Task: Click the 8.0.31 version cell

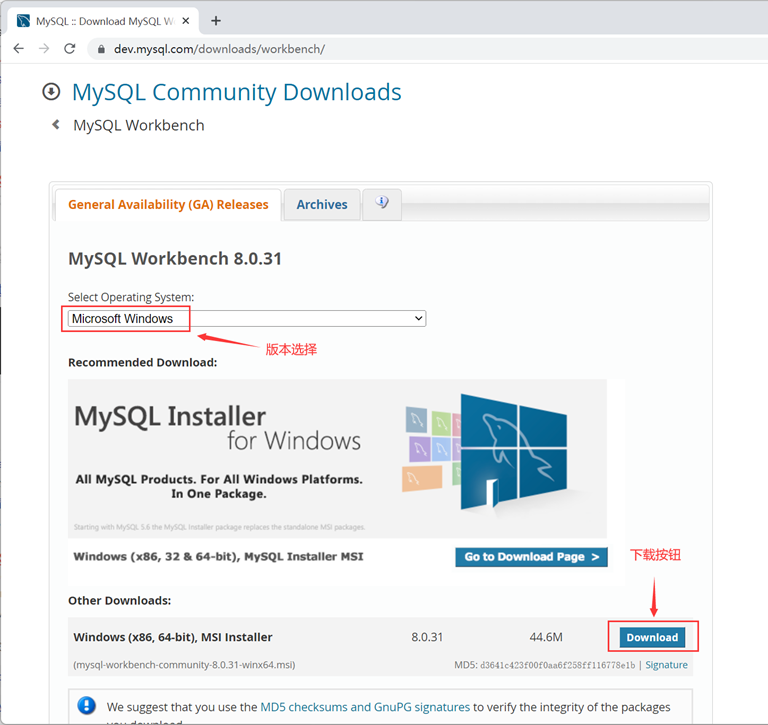Action: click(x=427, y=637)
